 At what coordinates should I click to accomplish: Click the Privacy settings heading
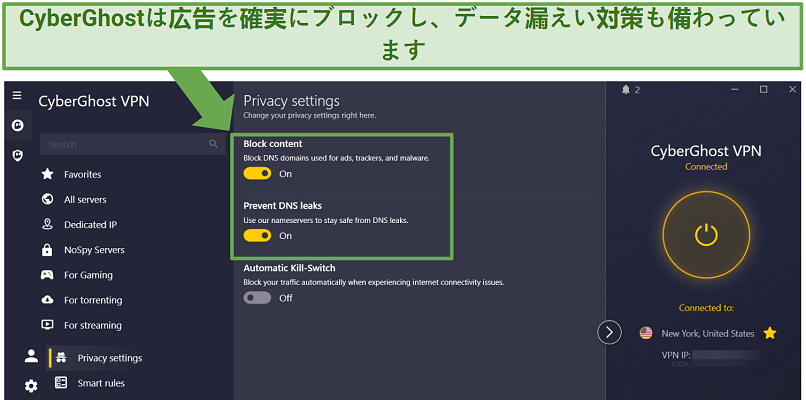pyautogui.click(x=291, y=100)
